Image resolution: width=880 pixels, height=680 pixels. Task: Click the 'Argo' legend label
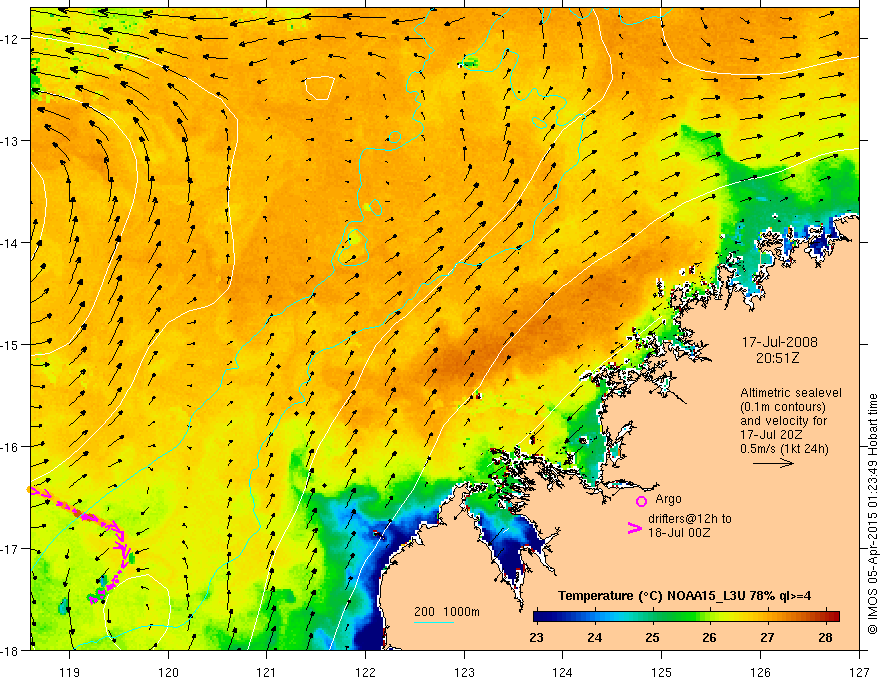point(668,499)
